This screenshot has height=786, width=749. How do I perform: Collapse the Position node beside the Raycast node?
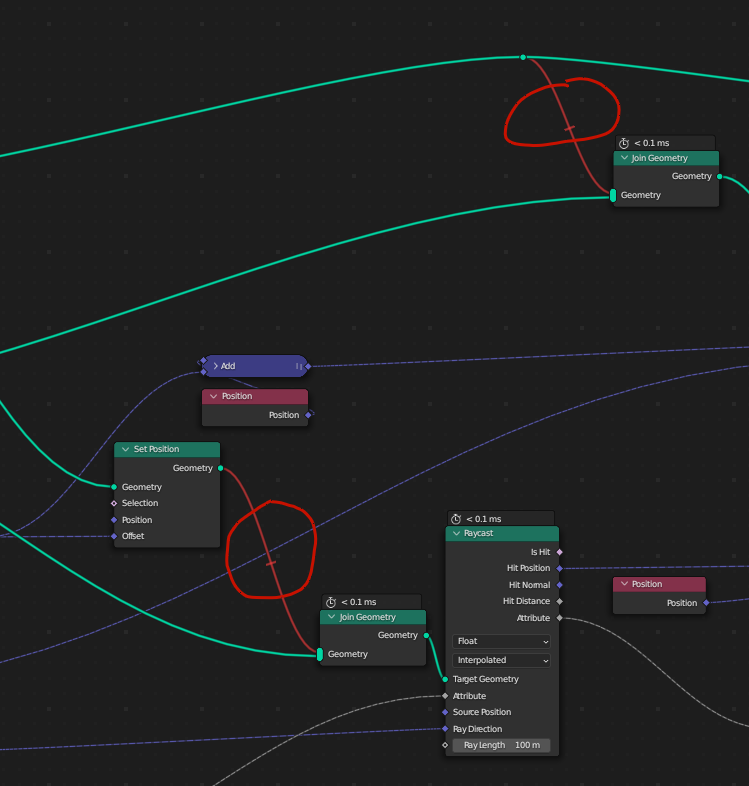point(624,584)
